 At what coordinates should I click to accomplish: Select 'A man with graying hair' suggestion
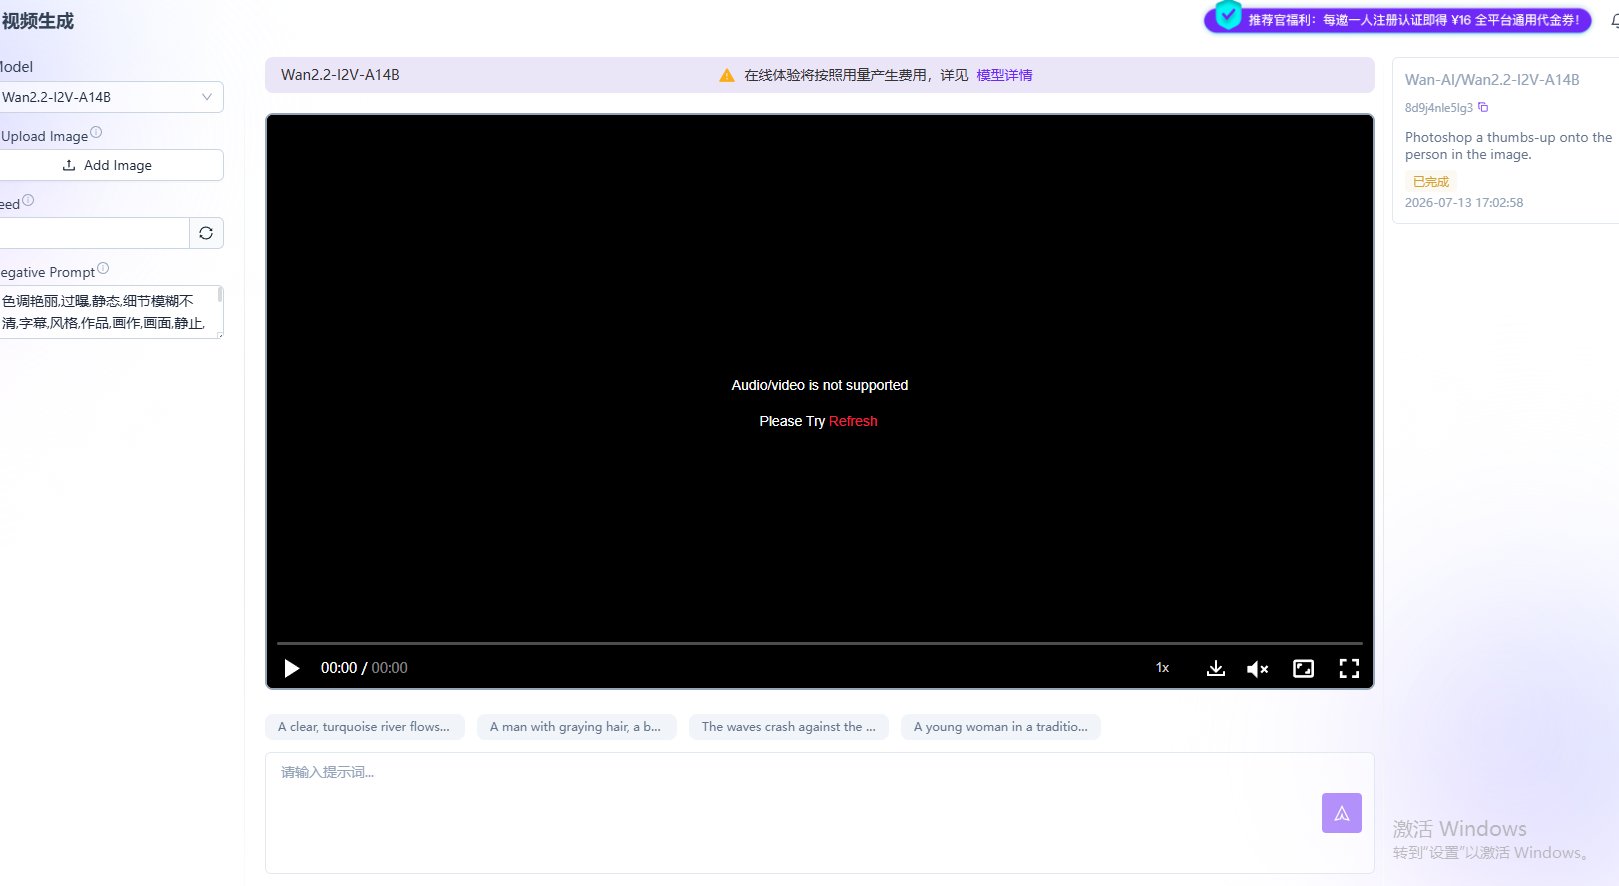click(576, 727)
